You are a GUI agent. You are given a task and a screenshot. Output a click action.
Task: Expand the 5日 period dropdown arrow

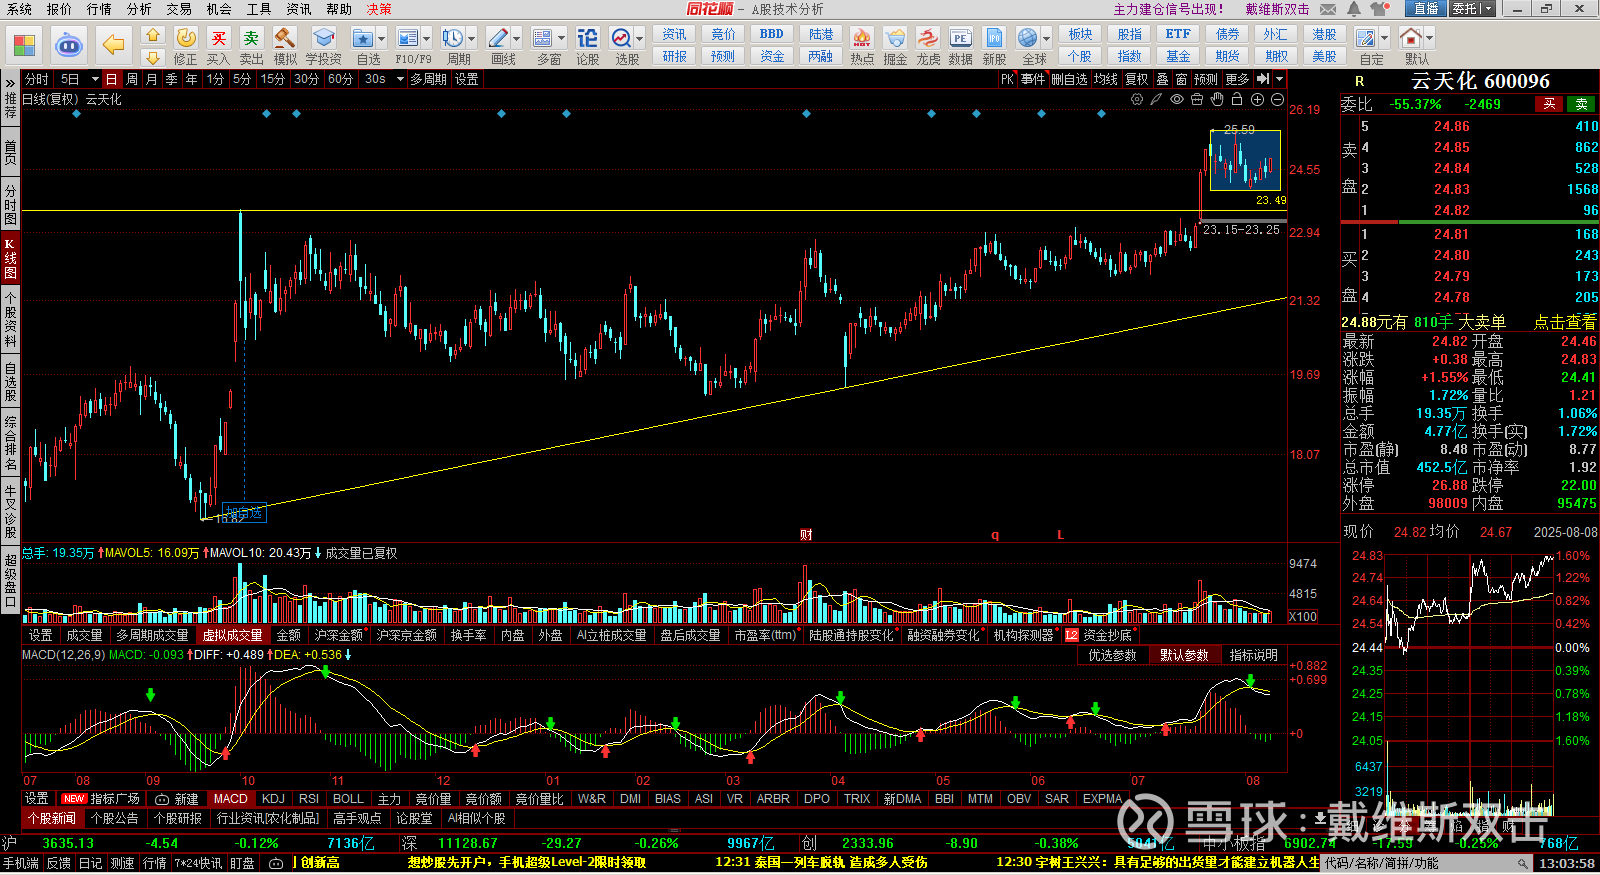point(95,79)
